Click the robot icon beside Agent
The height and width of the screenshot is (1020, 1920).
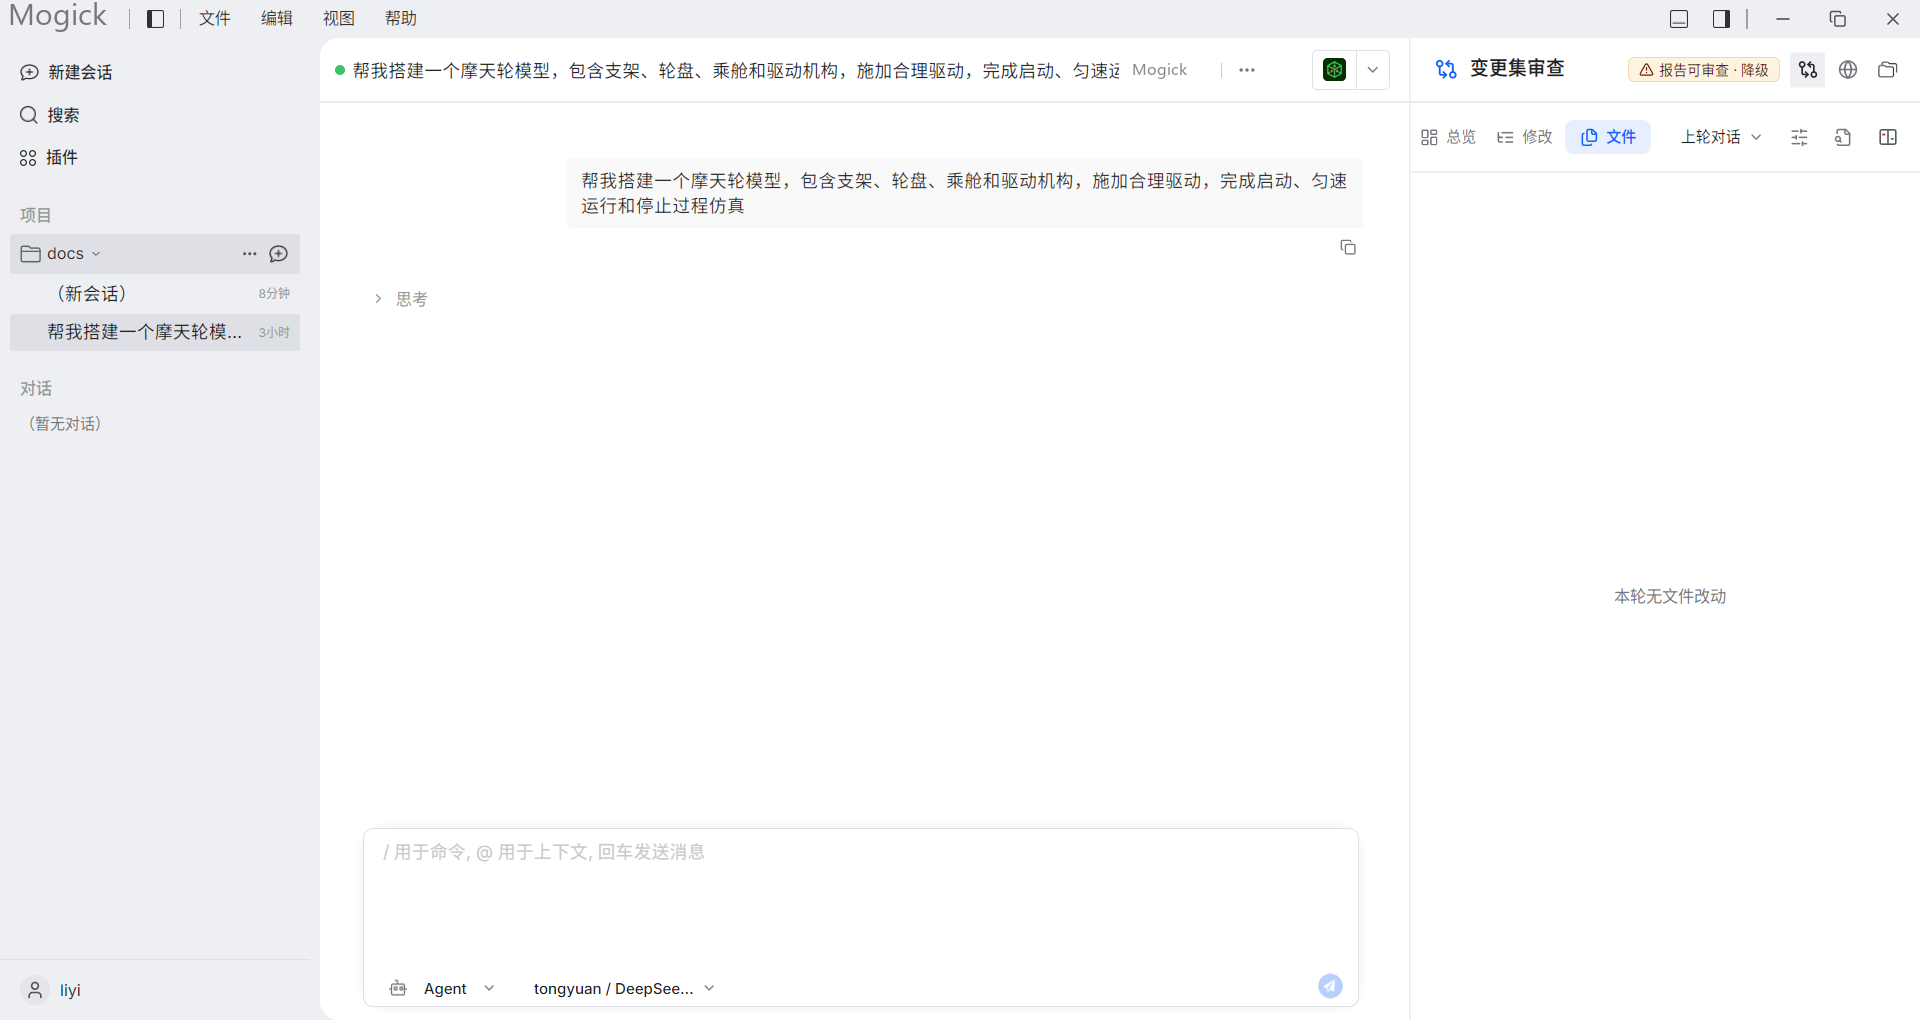[398, 988]
